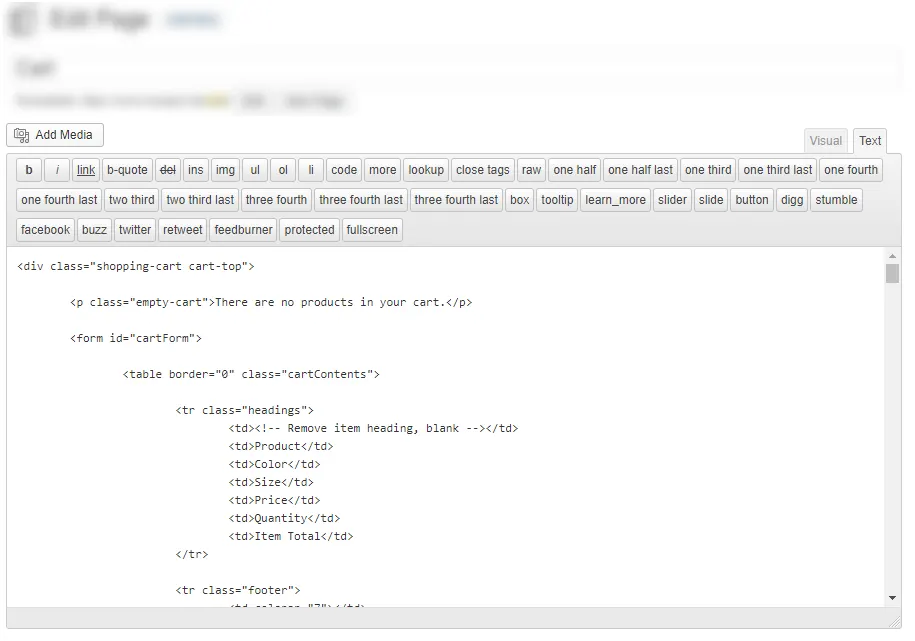Click the Add Media button
This screenshot has height=641, width=915.
(x=55, y=135)
